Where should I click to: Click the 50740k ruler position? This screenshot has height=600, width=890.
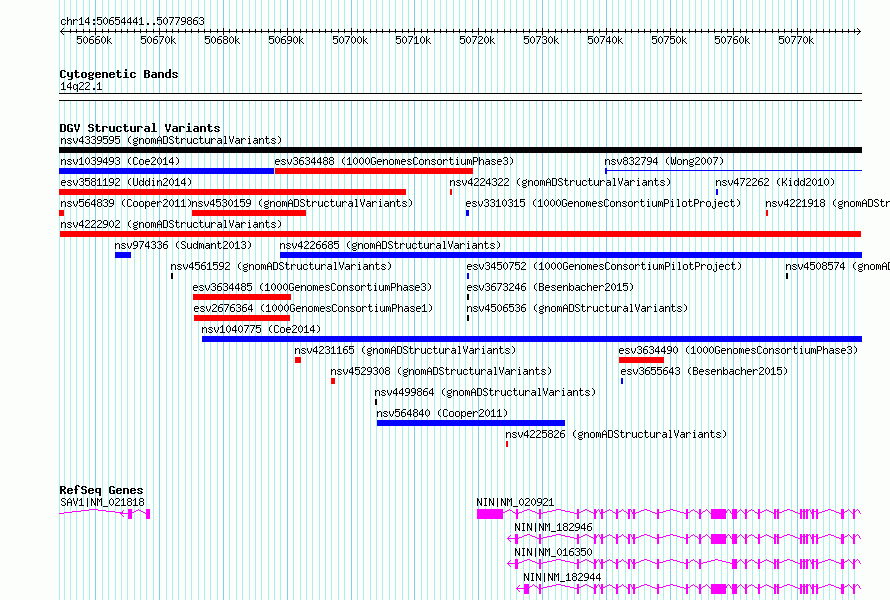605,40
